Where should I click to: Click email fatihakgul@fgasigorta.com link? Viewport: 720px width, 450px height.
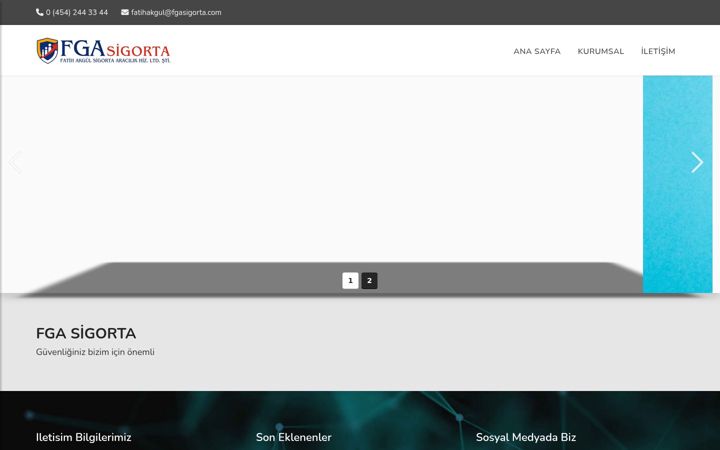176,12
